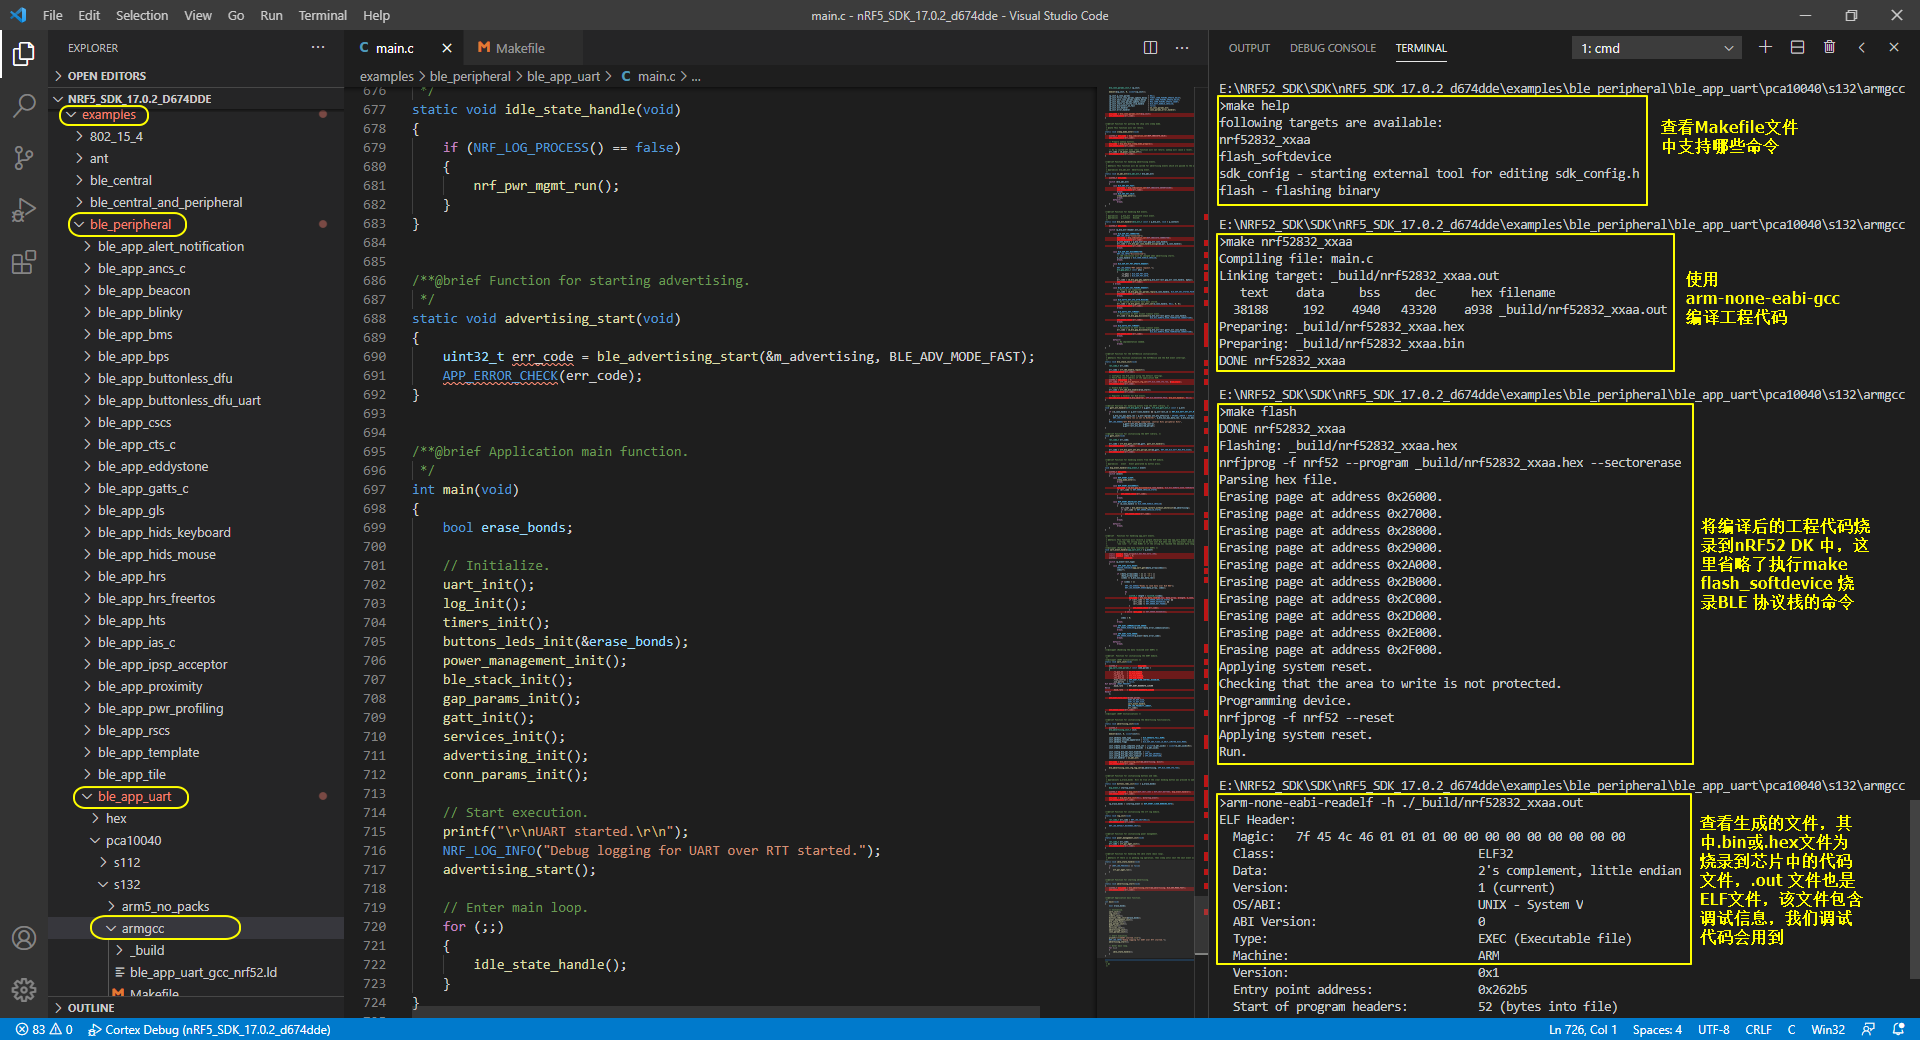The height and width of the screenshot is (1040, 1920).
Task: Create a new terminal with plus icon
Action: 1765,47
